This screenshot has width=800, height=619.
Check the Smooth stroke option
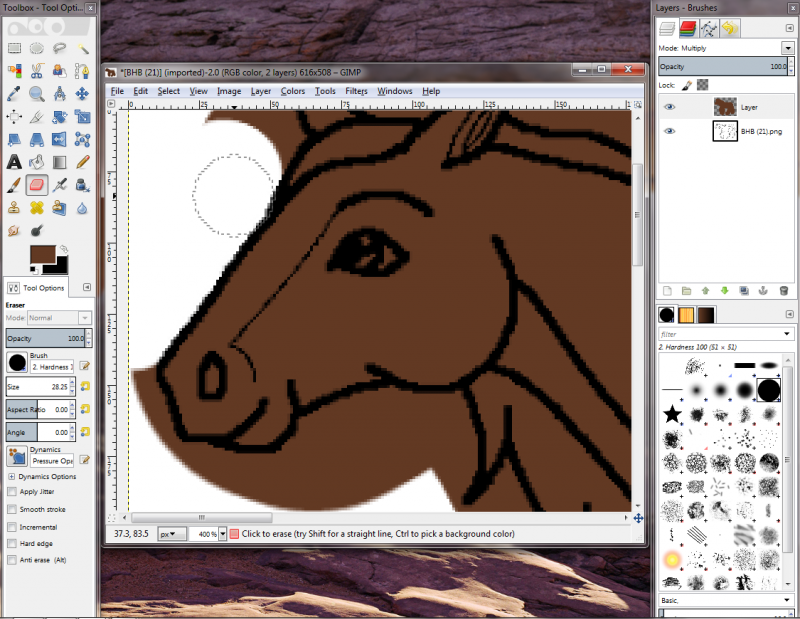[x=12, y=509]
